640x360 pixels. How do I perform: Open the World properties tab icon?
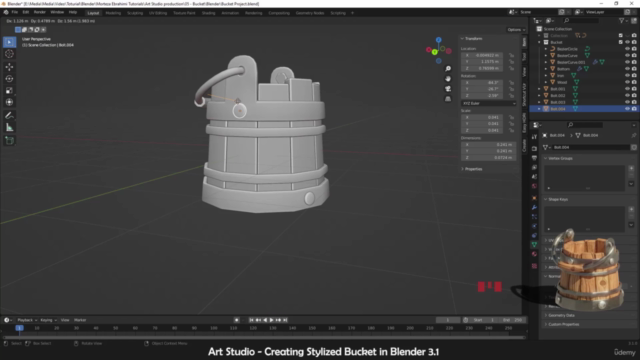pyautogui.click(x=534, y=186)
